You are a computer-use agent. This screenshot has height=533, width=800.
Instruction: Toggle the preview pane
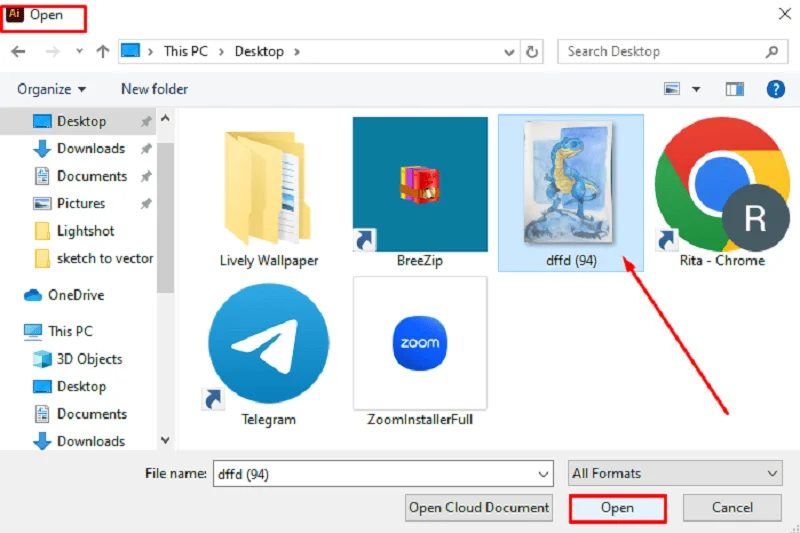[735, 90]
